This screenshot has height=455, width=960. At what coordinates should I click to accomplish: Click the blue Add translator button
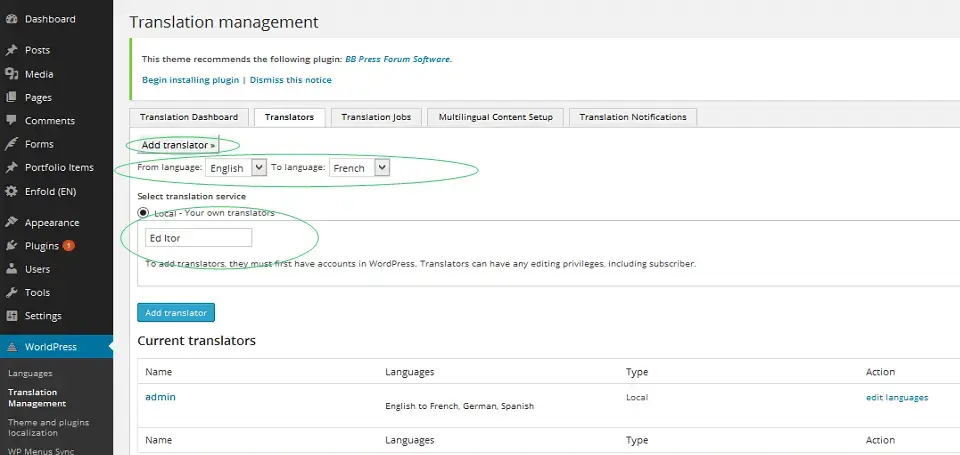coord(176,313)
